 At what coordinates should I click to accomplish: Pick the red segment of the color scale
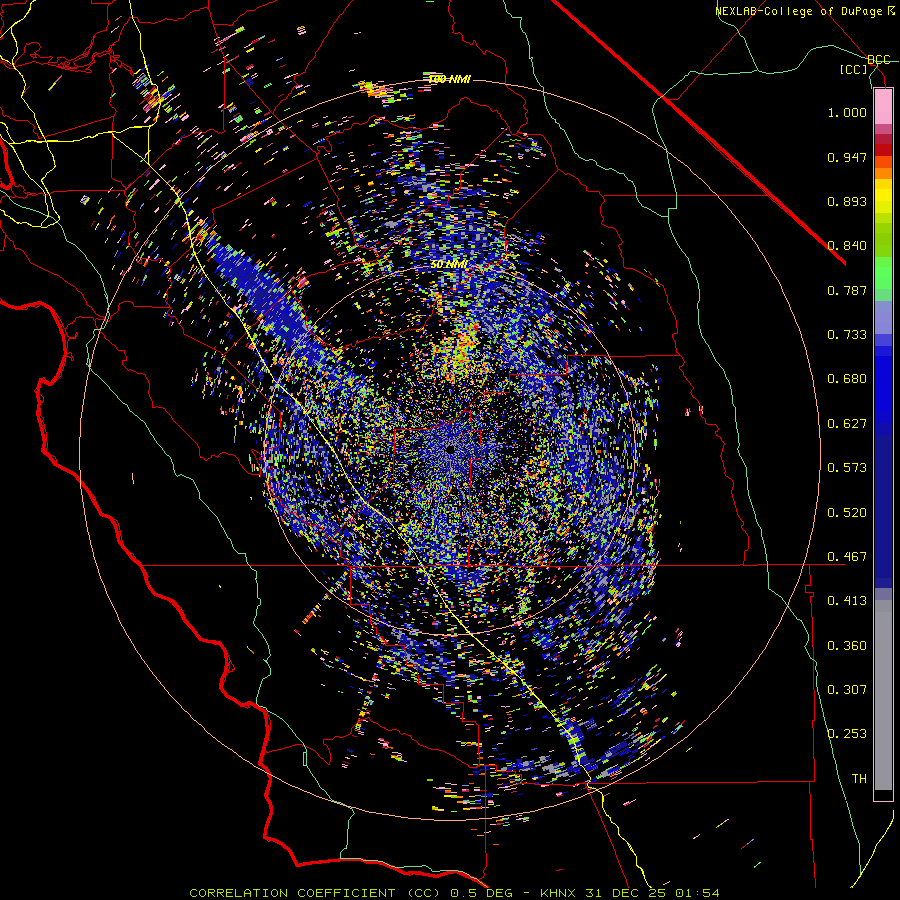coord(883,150)
